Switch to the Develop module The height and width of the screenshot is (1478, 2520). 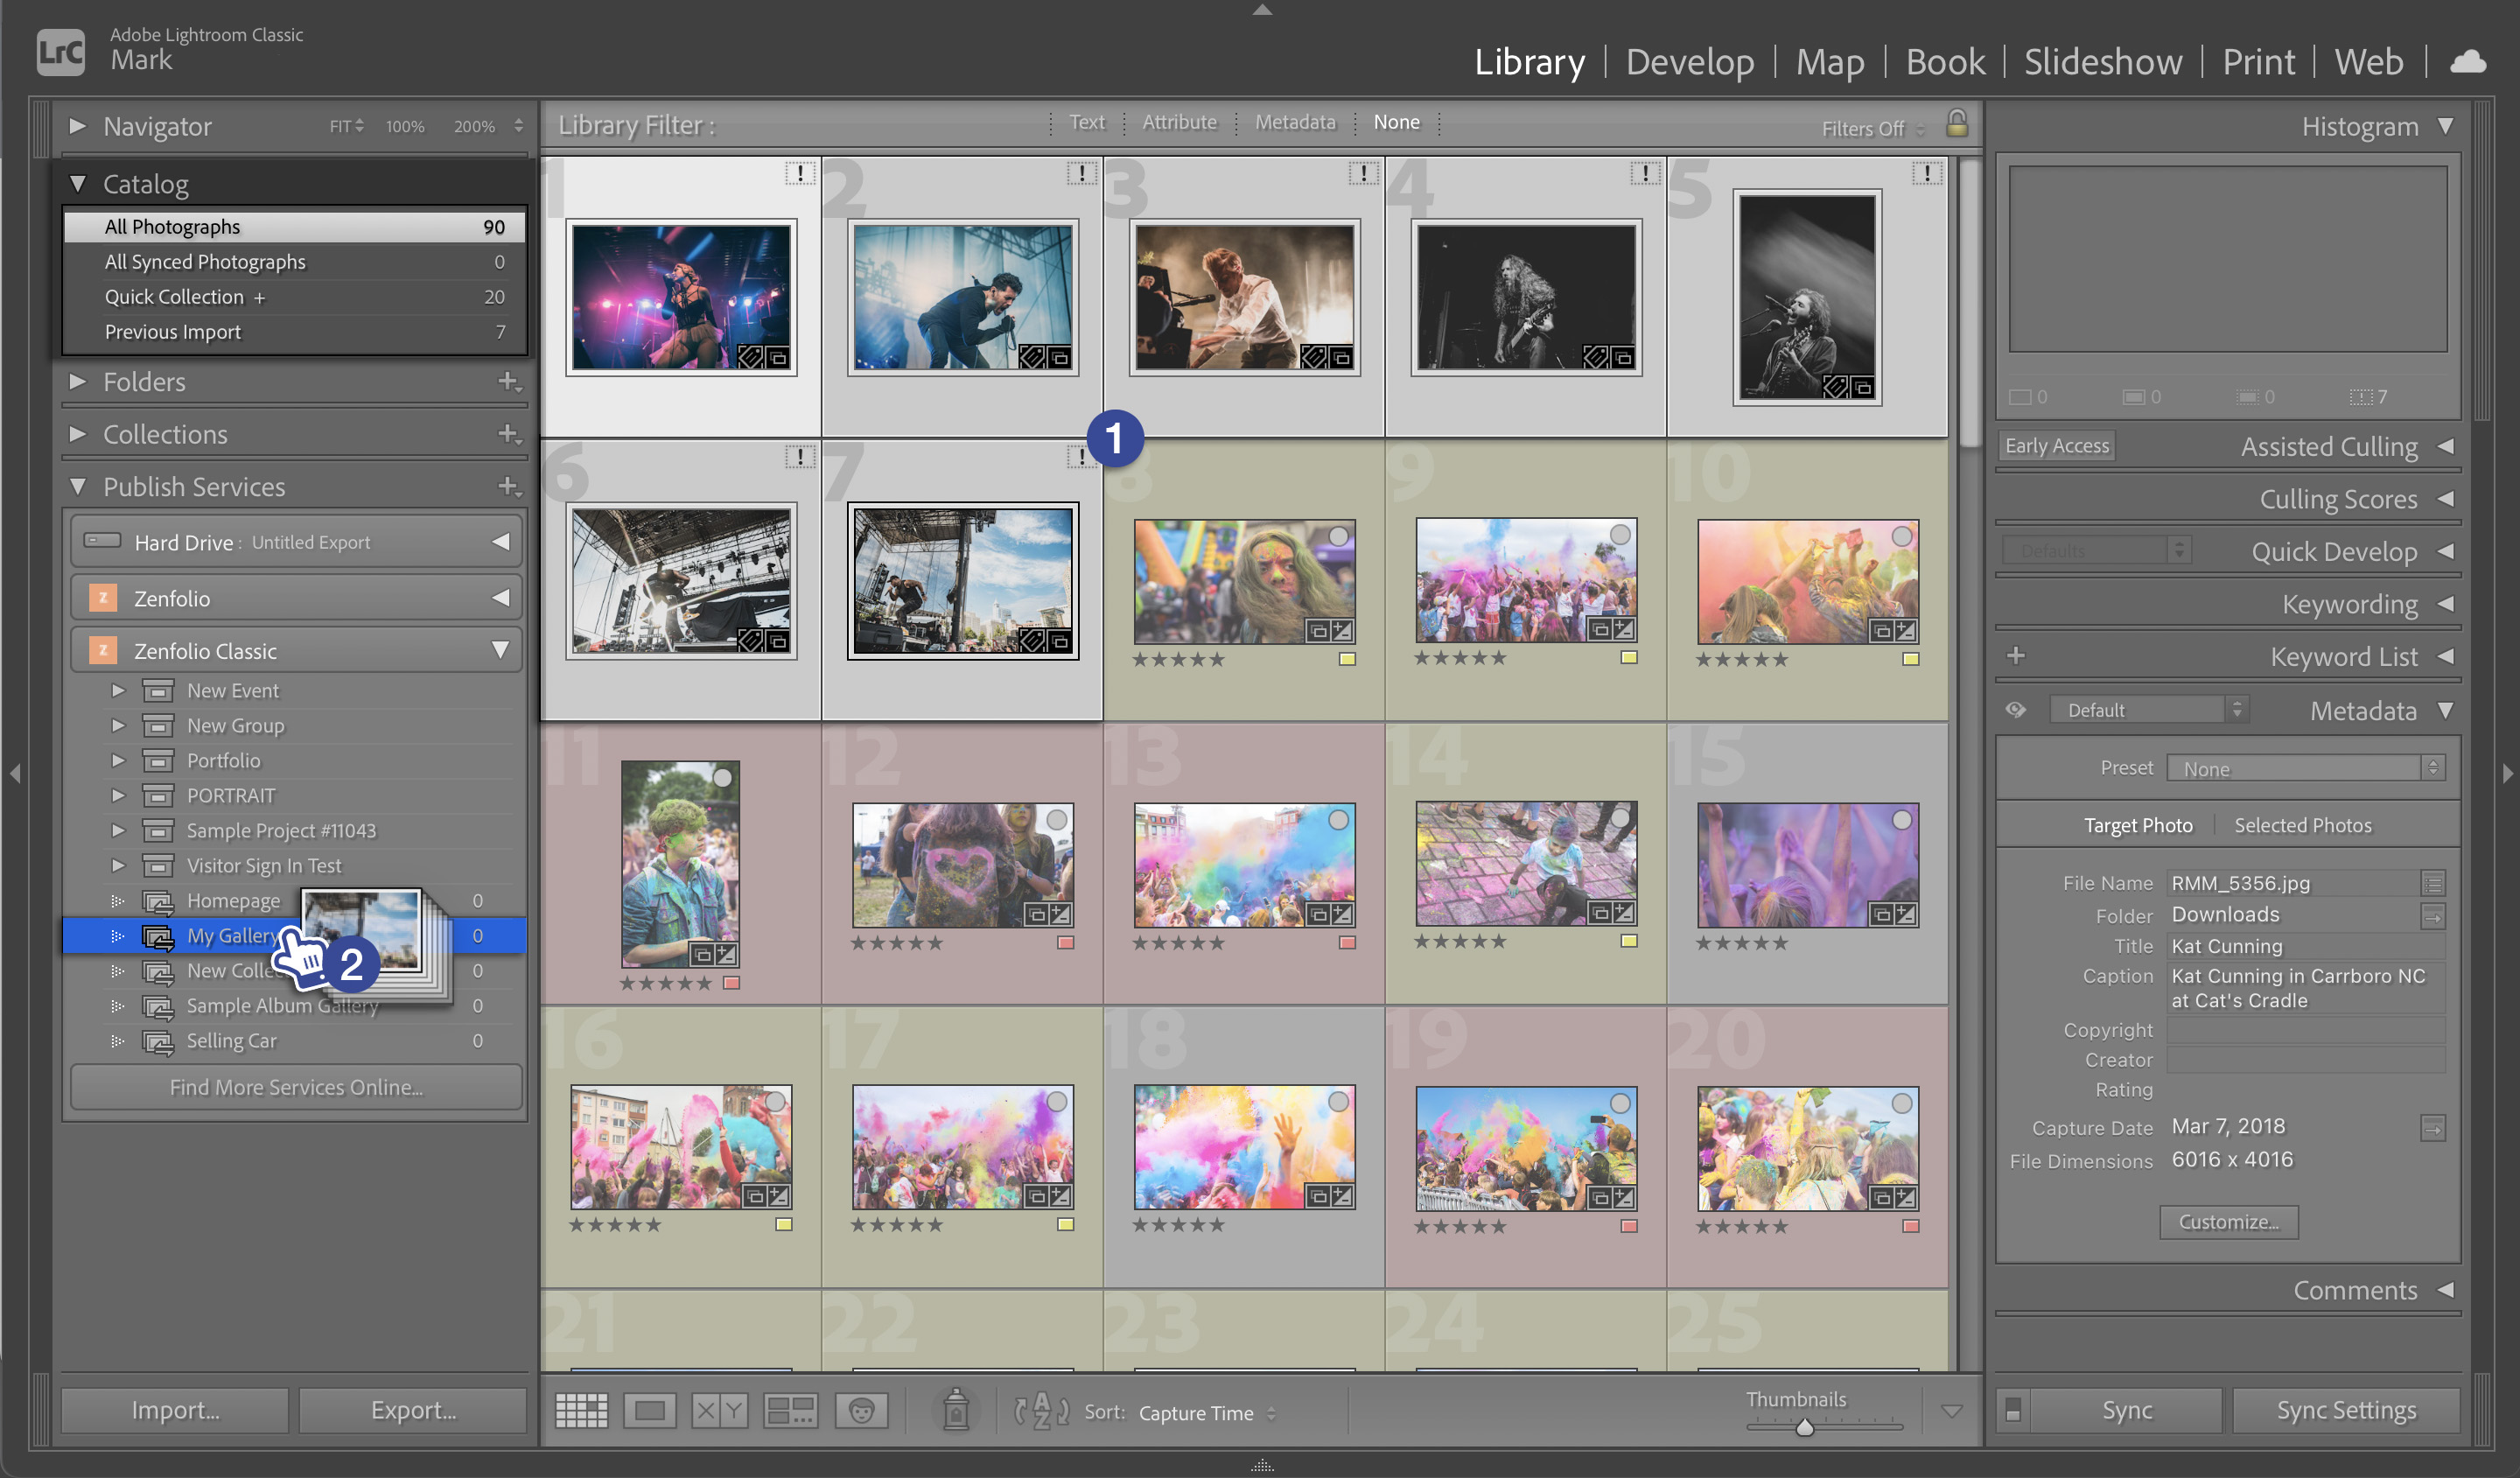click(x=1689, y=62)
